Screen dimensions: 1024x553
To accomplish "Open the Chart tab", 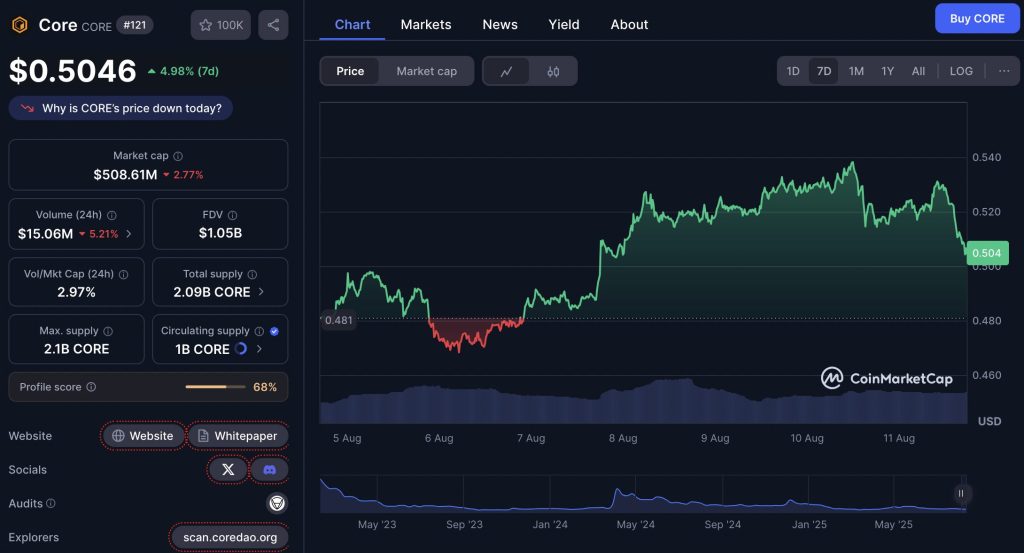I will click(x=352, y=25).
